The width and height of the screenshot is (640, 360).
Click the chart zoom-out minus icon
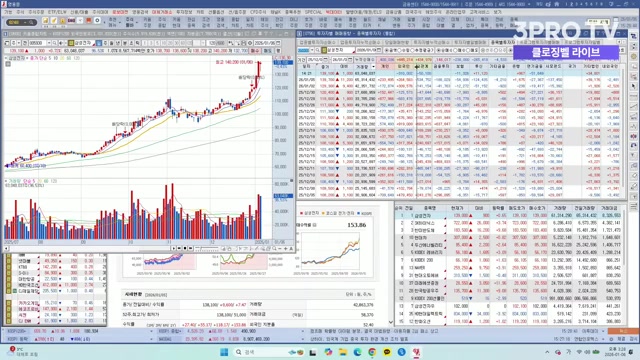[280, 248]
